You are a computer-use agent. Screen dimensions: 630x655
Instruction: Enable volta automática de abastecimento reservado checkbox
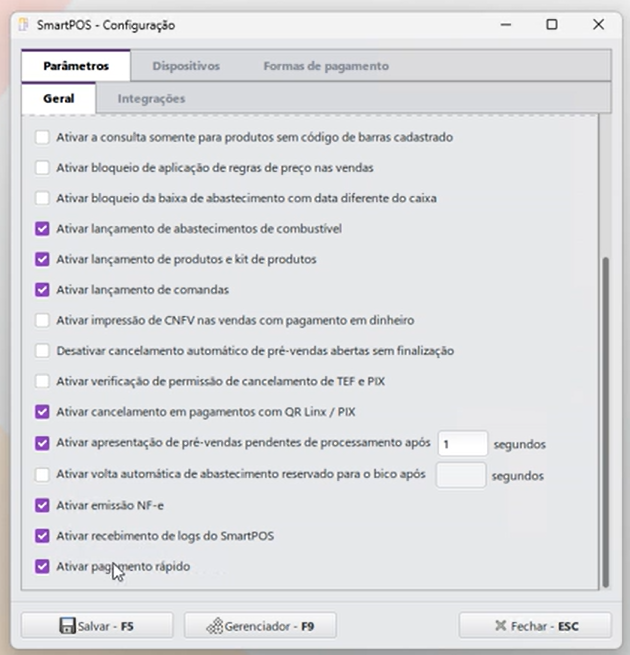click(42, 475)
